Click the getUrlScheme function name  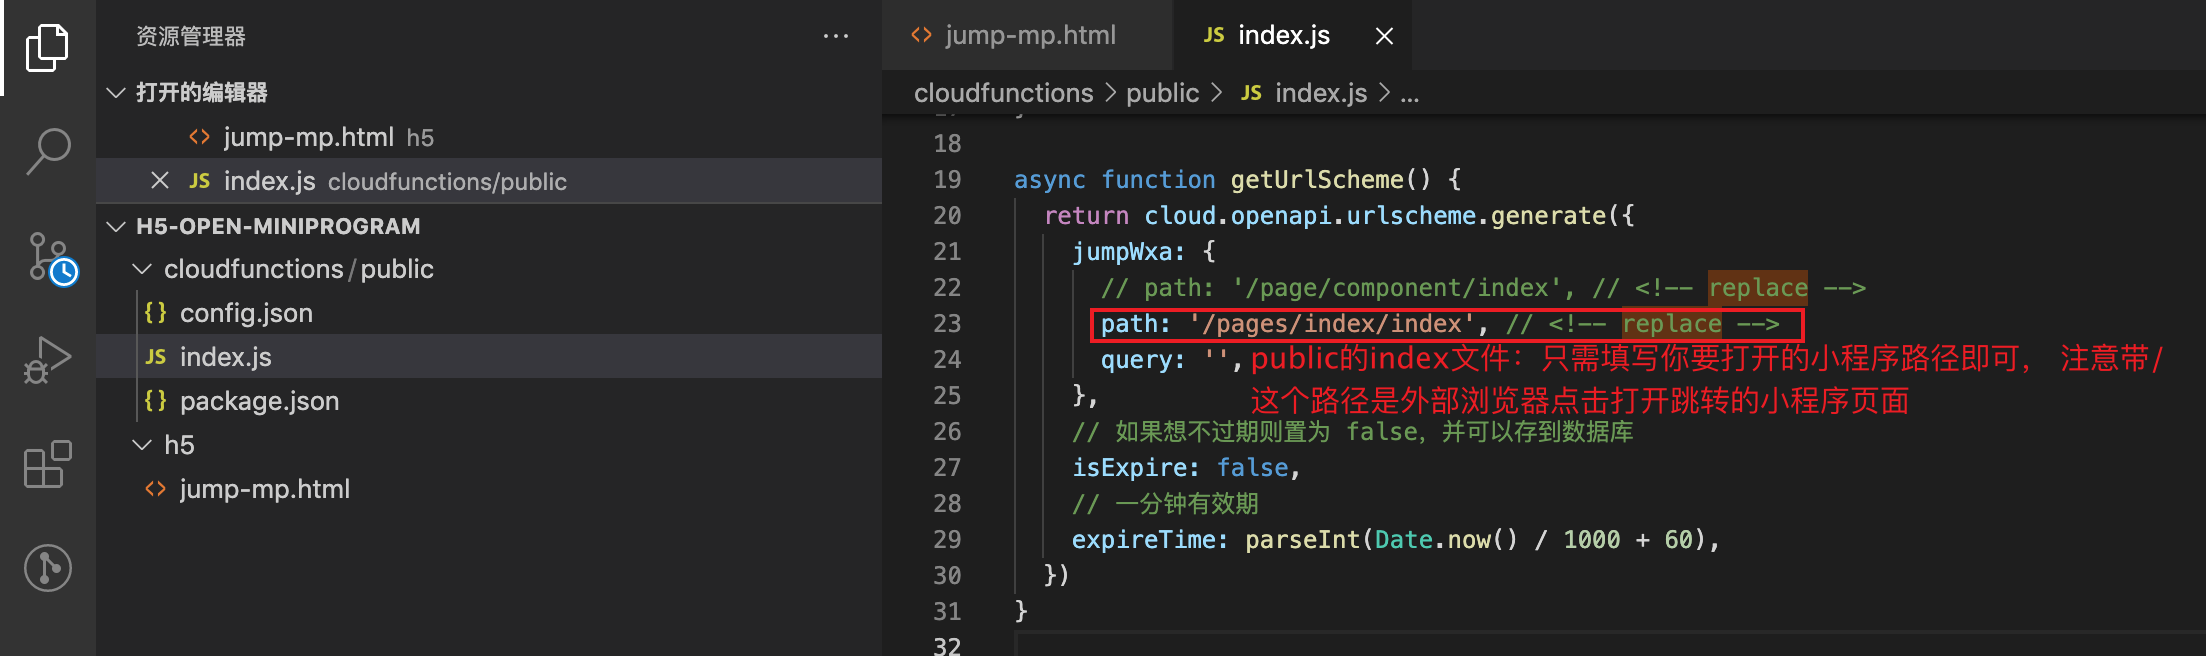[x=1316, y=179]
